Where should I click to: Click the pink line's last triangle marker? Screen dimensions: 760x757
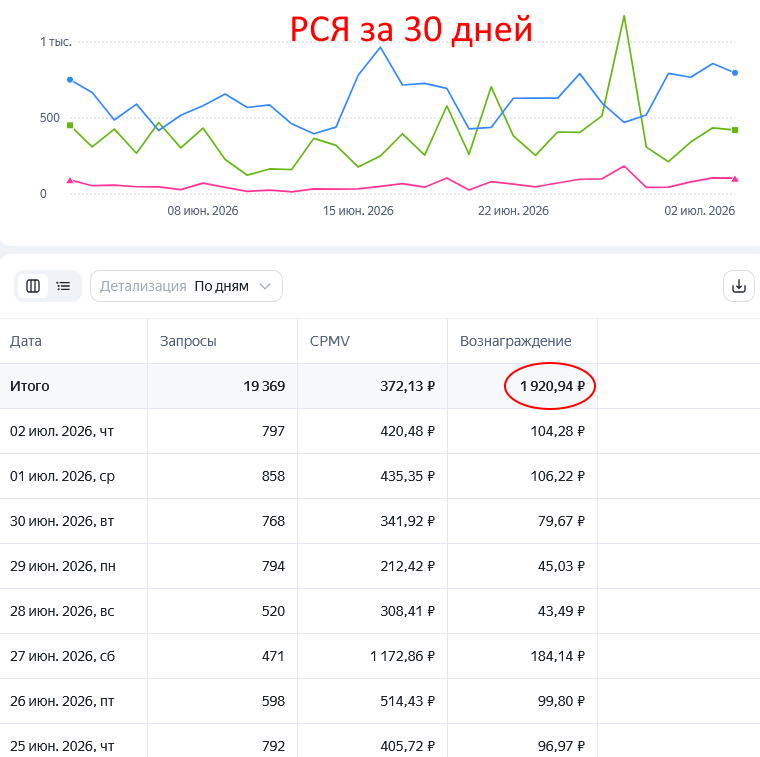[x=735, y=179]
